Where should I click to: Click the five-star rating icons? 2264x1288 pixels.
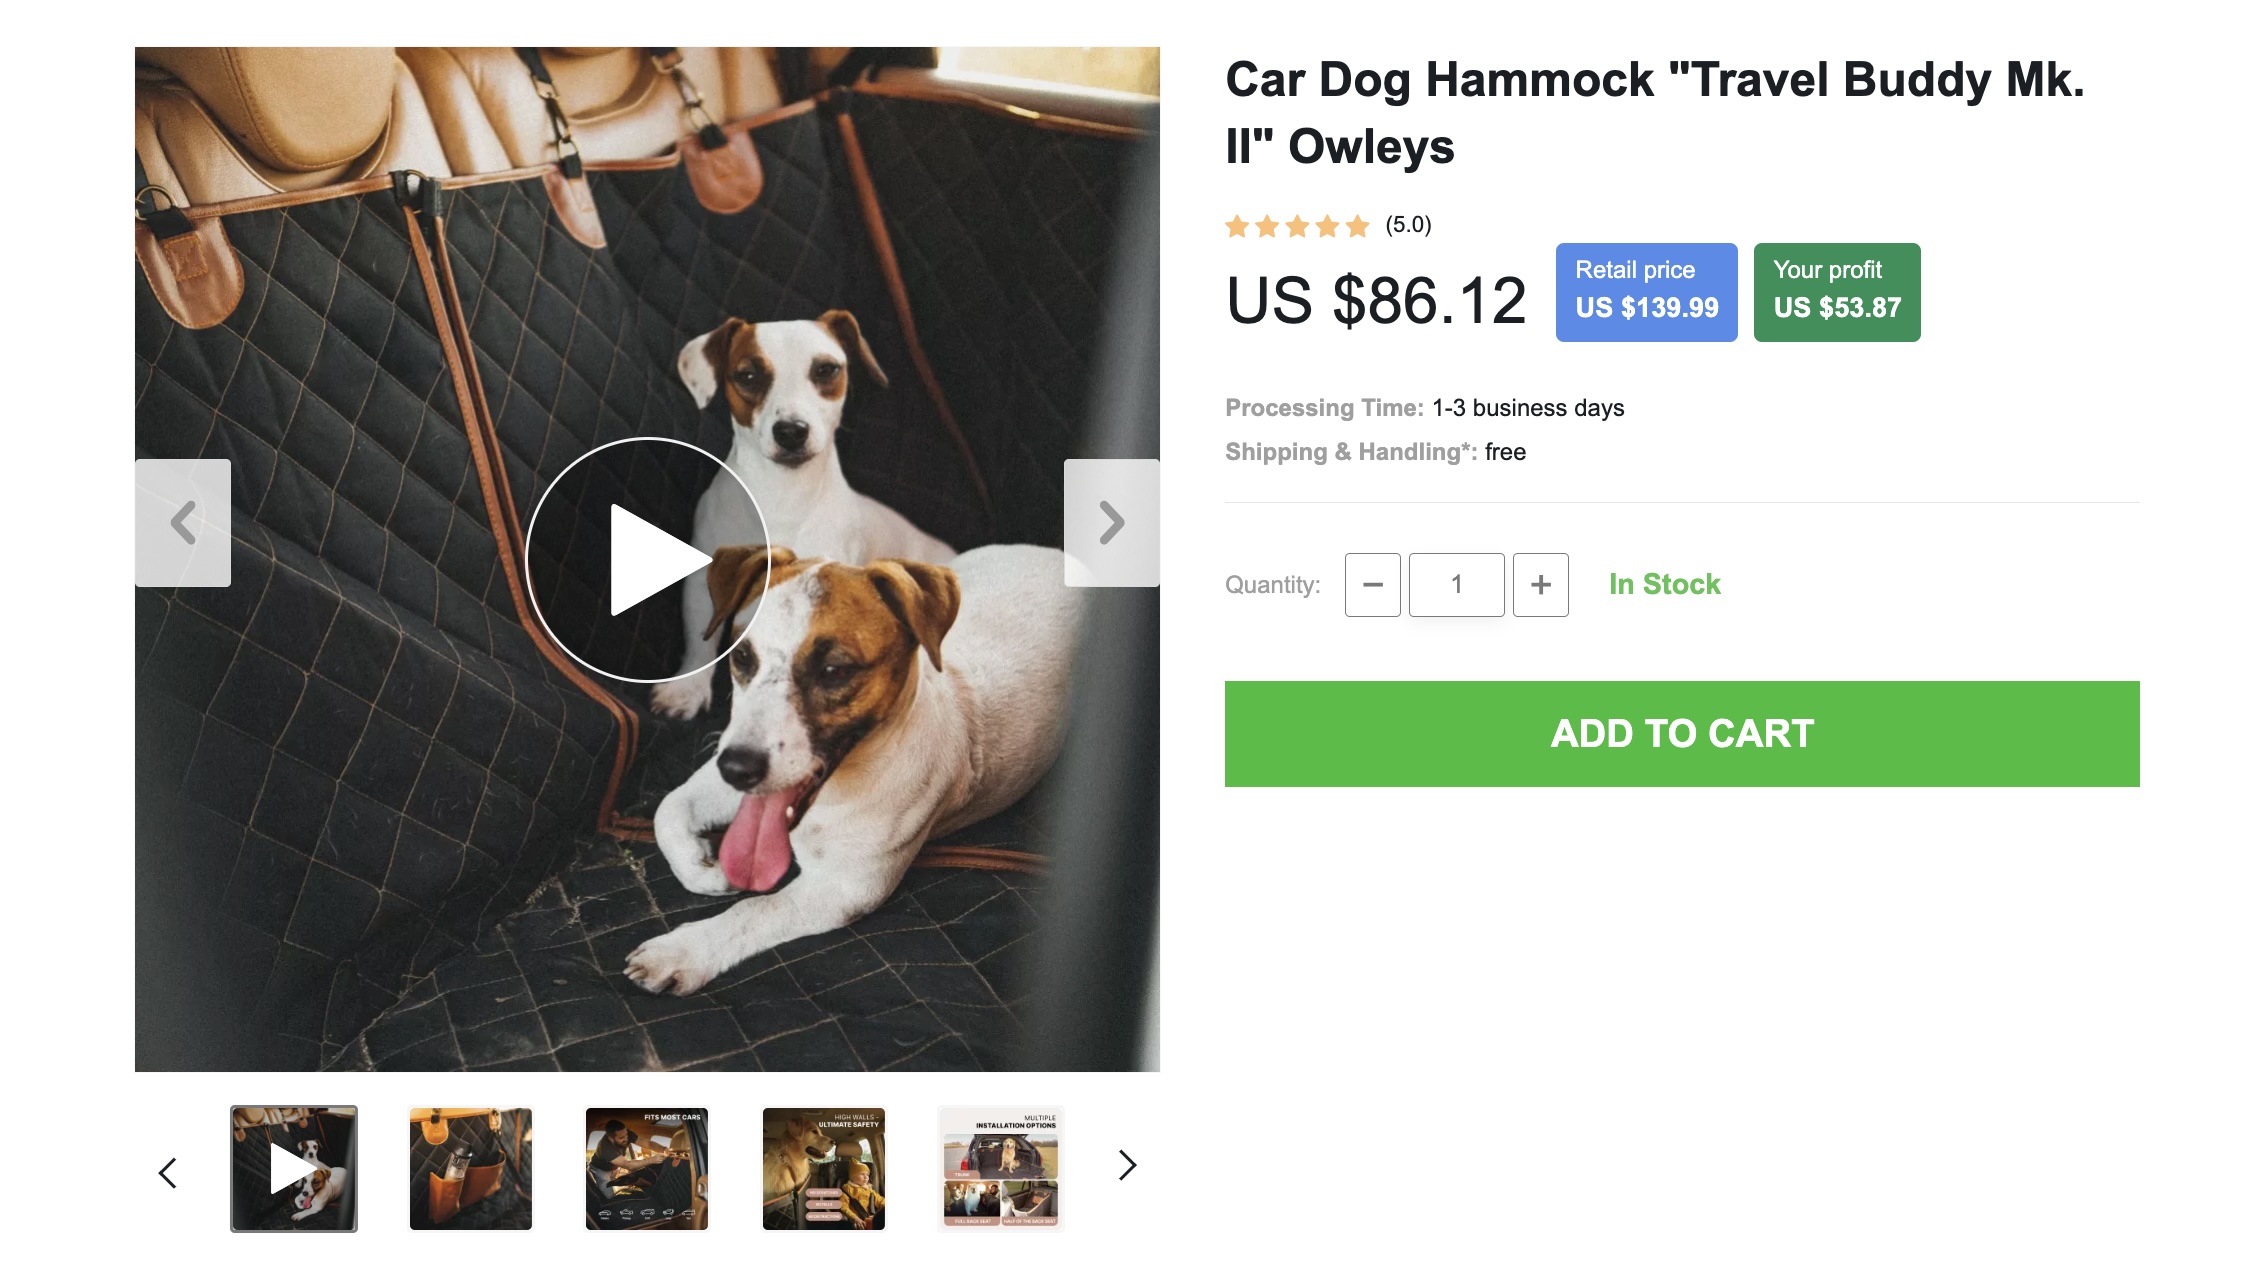pos(1297,226)
